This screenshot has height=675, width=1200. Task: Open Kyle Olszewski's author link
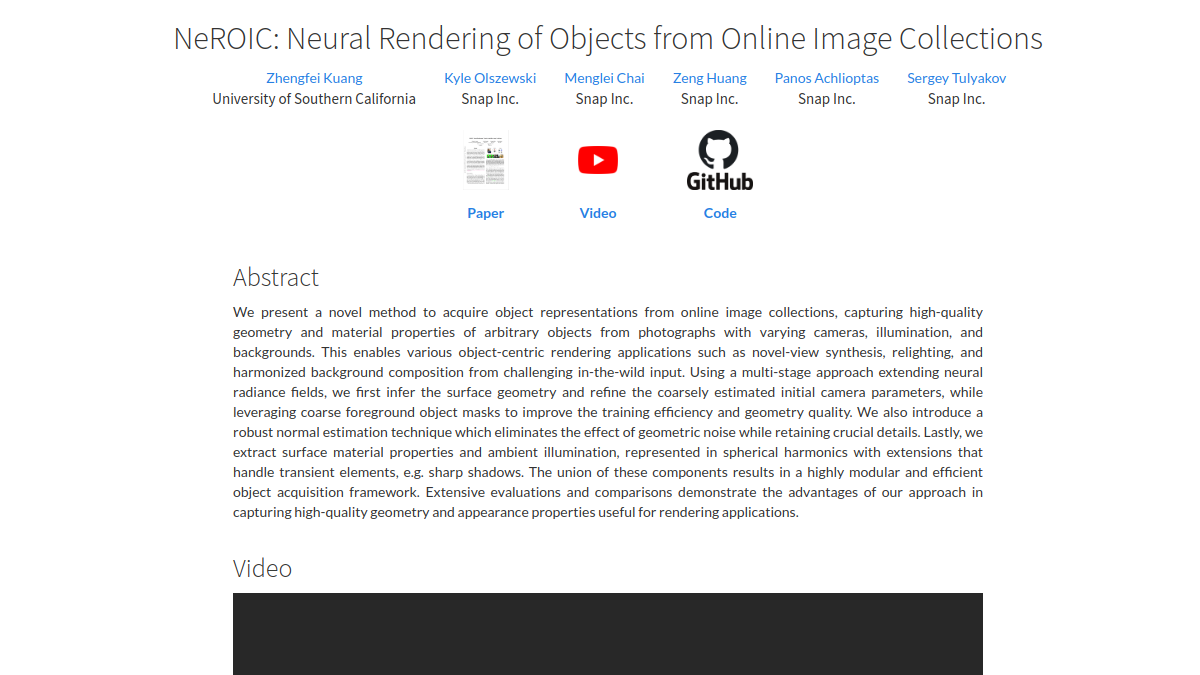coord(490,78)
